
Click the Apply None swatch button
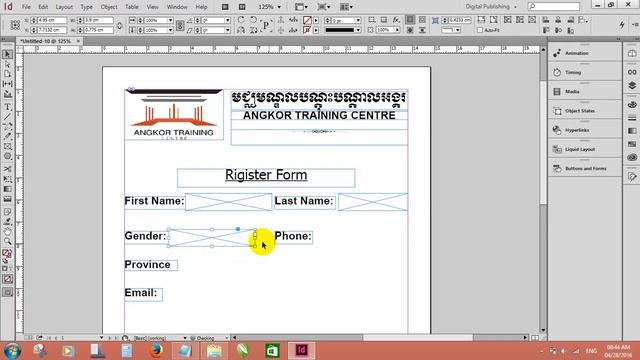(7, 279)
